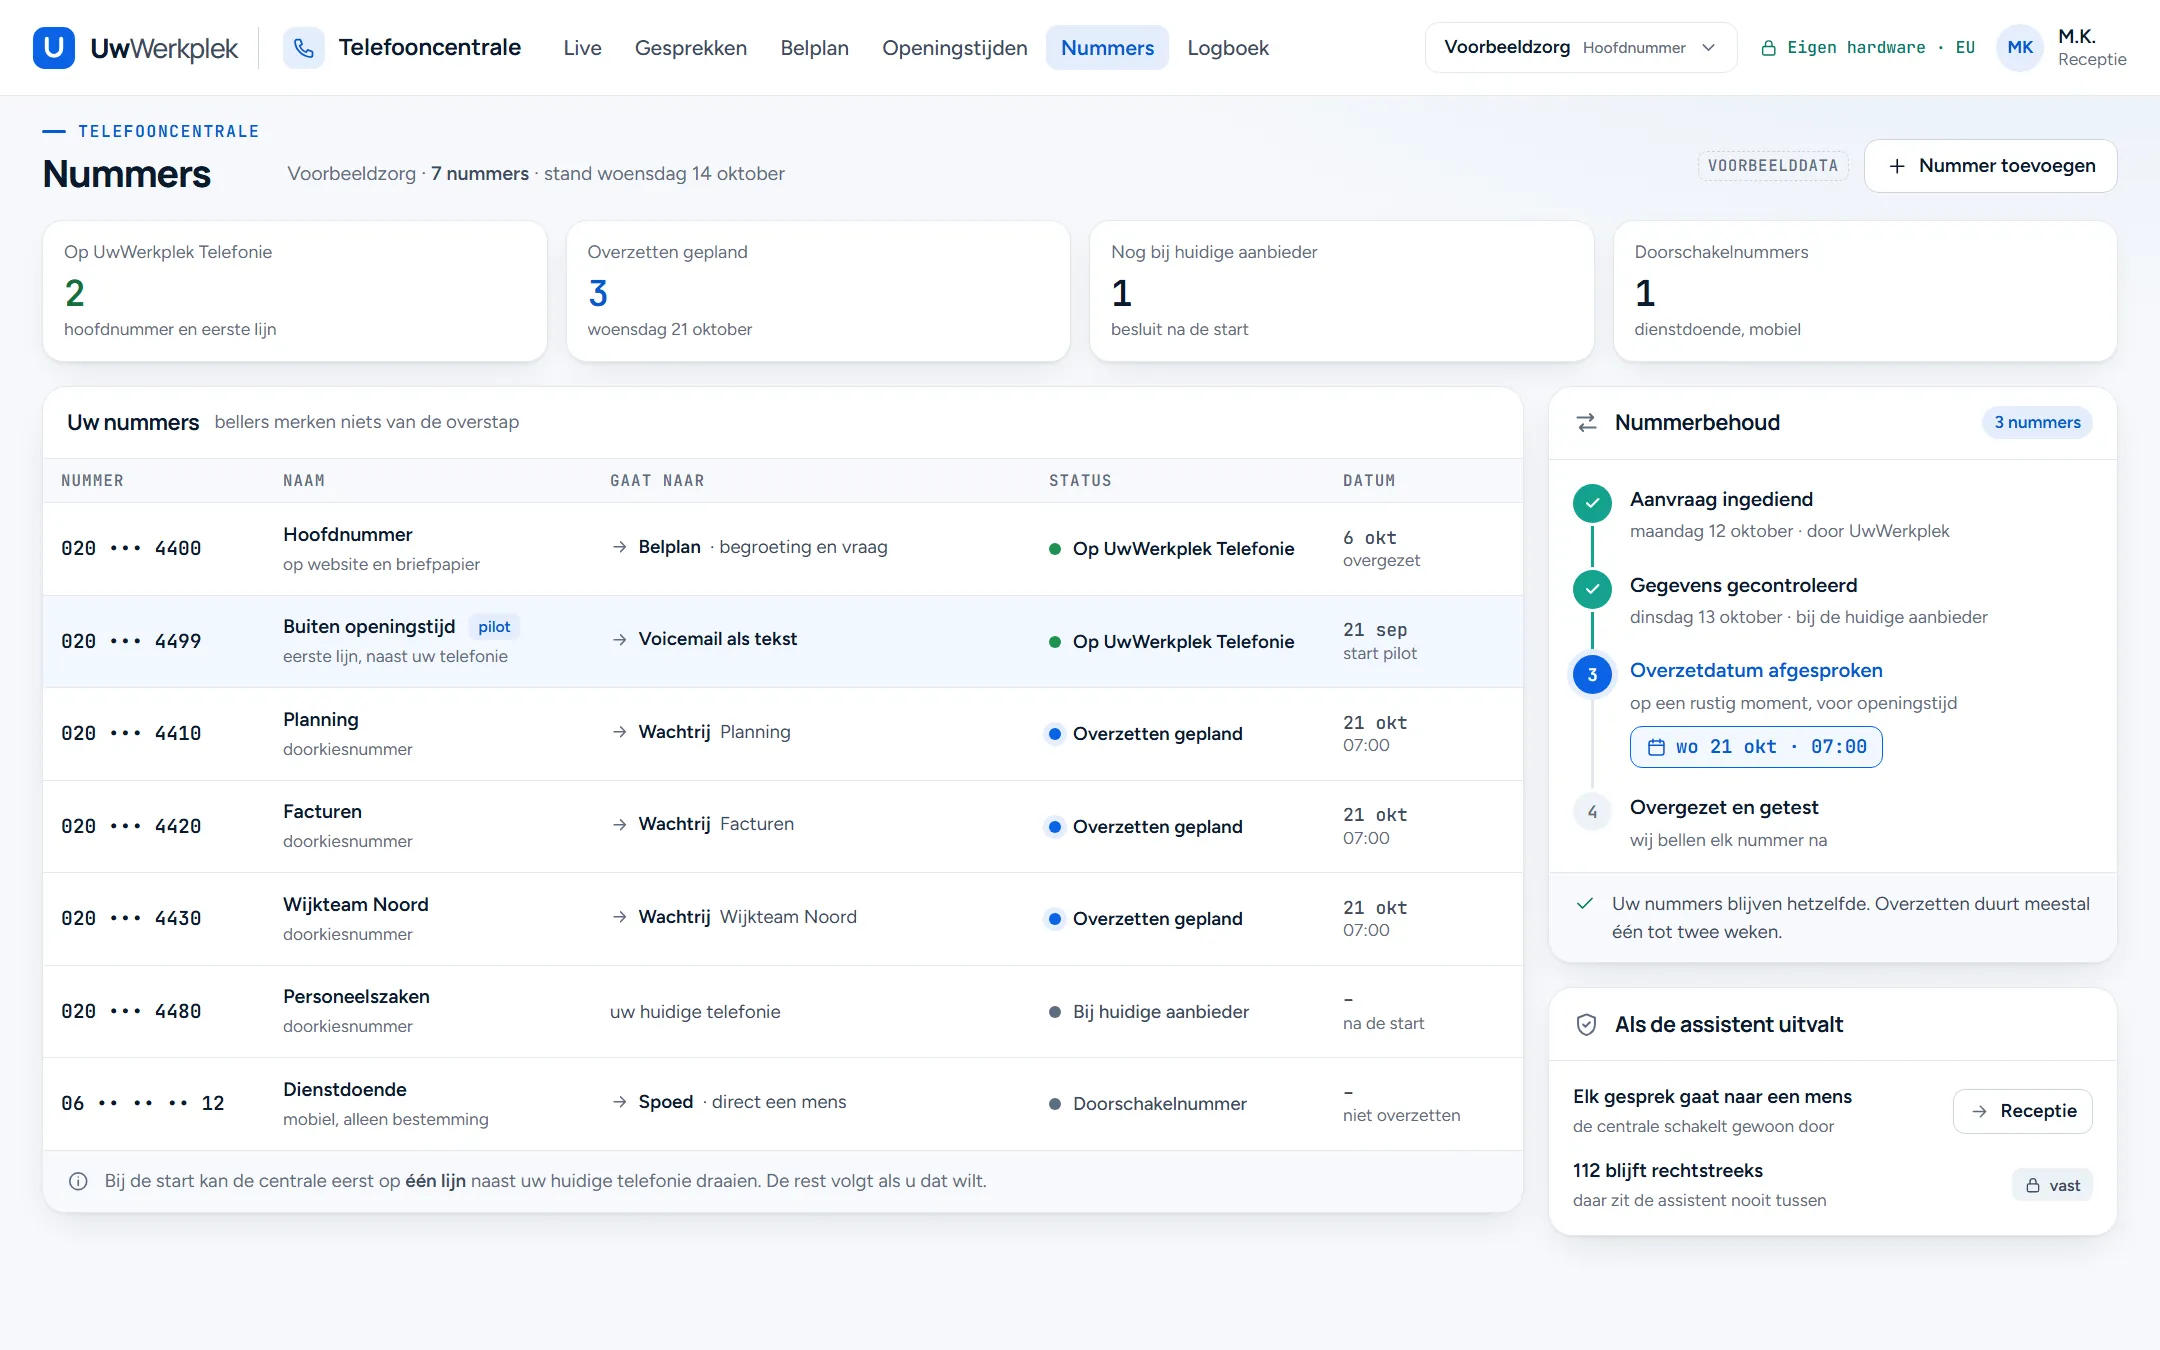Click the 3 nummers badge
This screenshot has width=2160, height=1350.
coord(2037,423)
